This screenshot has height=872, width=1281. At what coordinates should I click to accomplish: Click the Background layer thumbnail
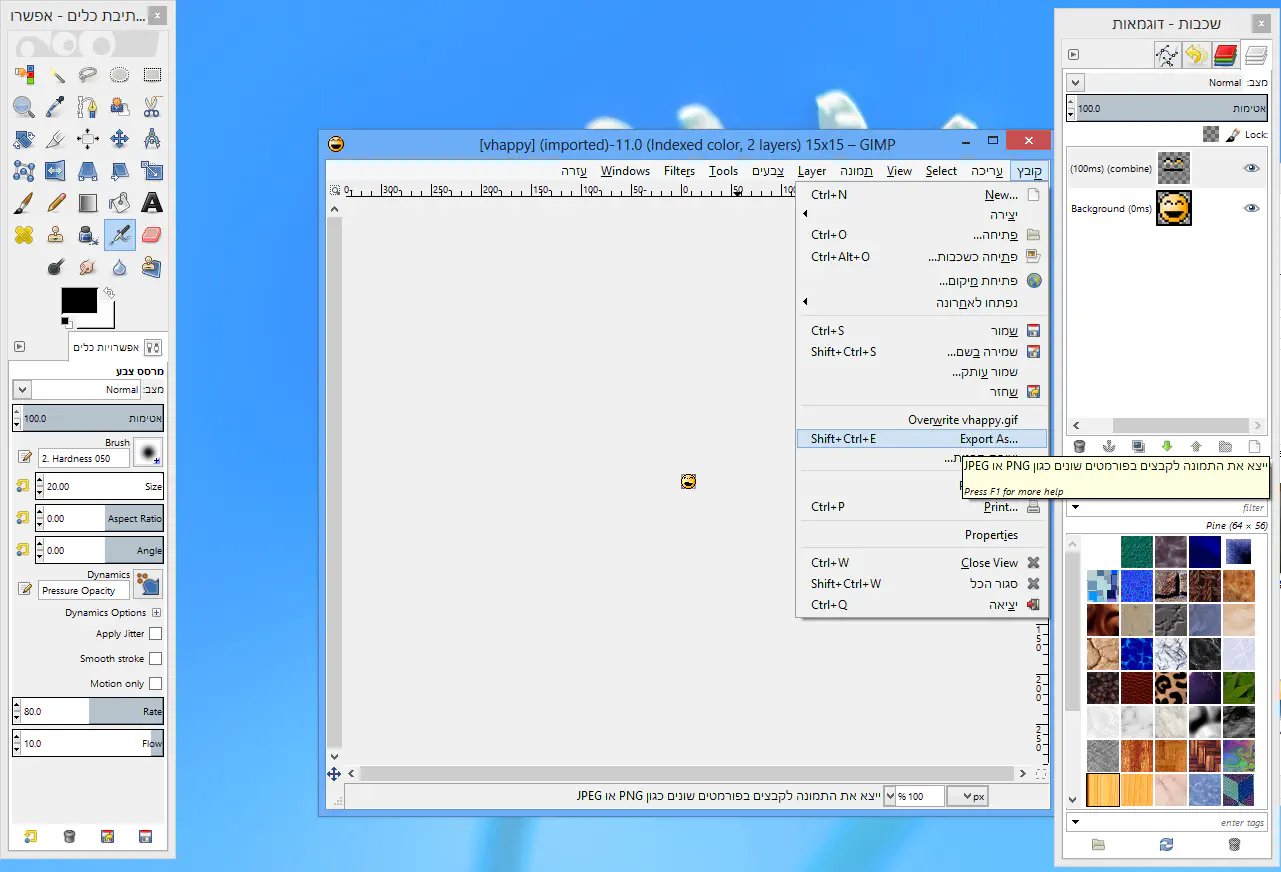pos(1173,208)
